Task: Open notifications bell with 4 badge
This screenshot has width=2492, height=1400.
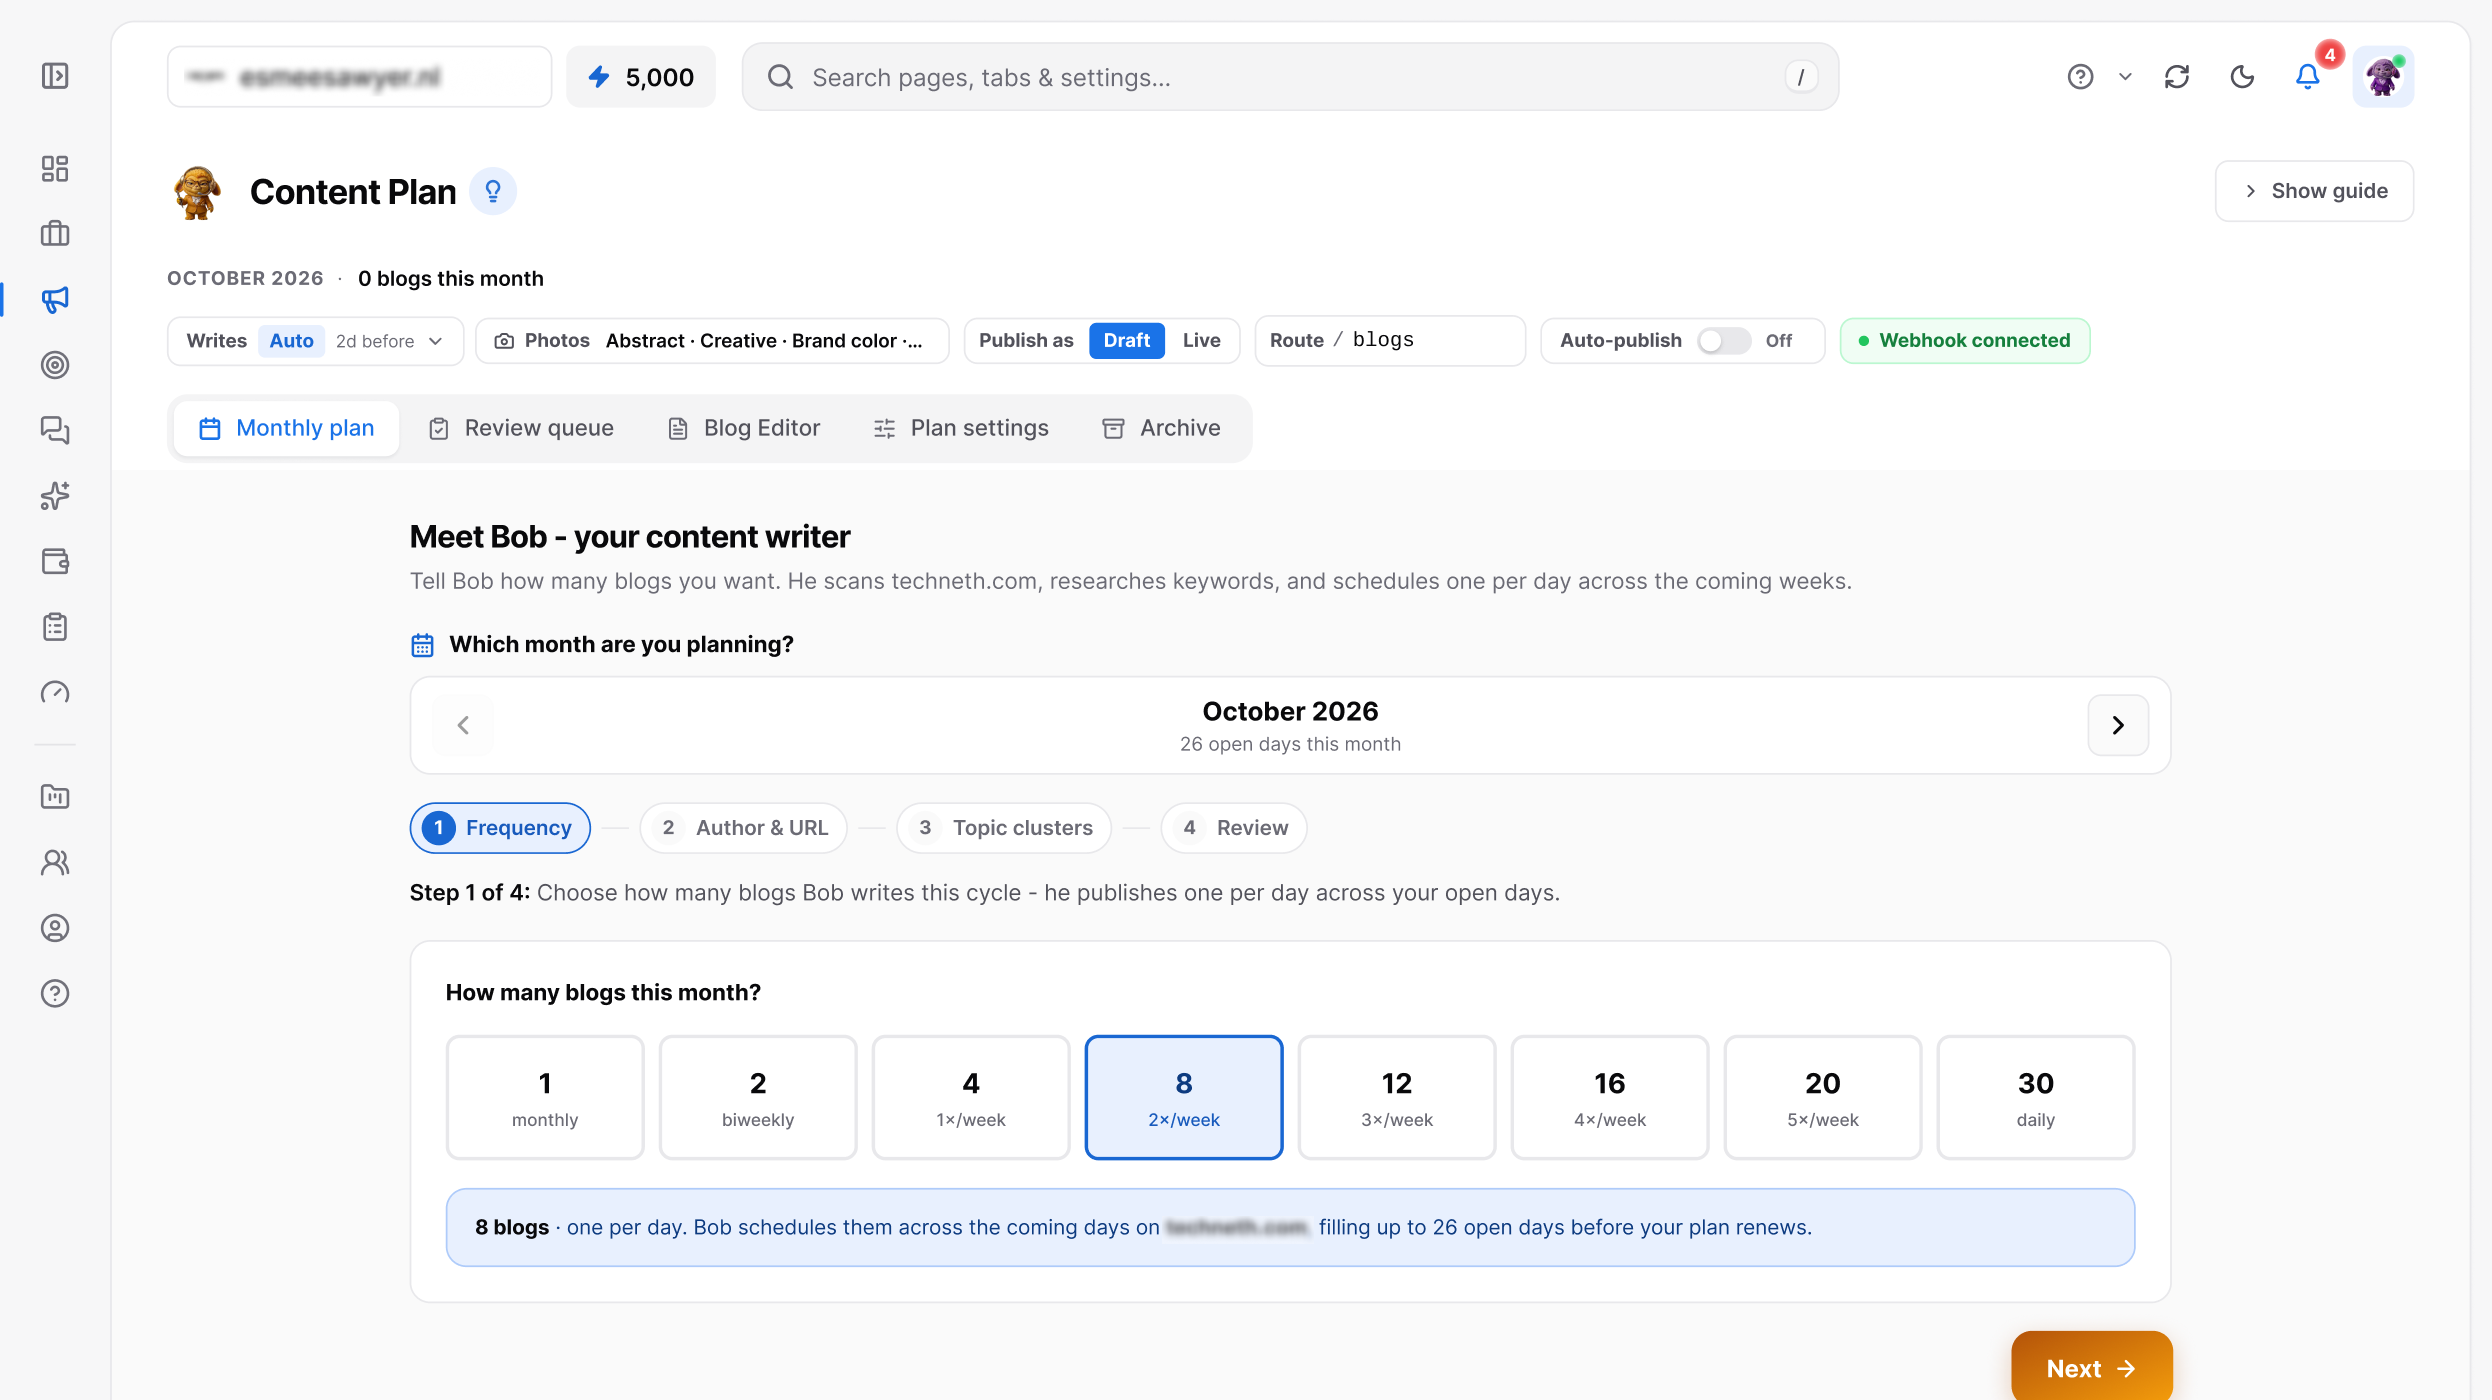Action: (2308, 77)
